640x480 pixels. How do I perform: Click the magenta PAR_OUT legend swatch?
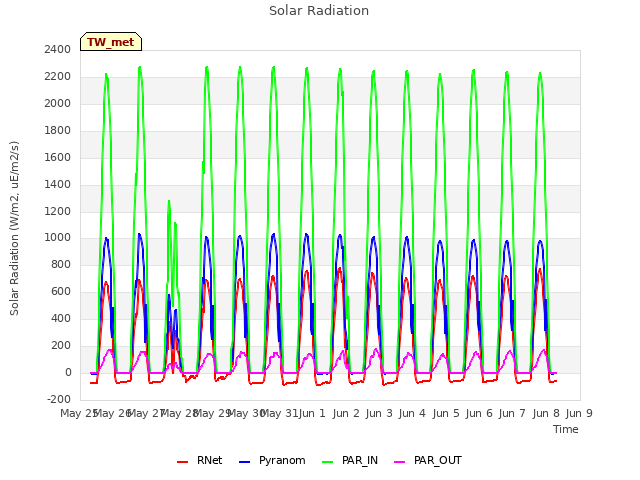click(x=400, y=462)
